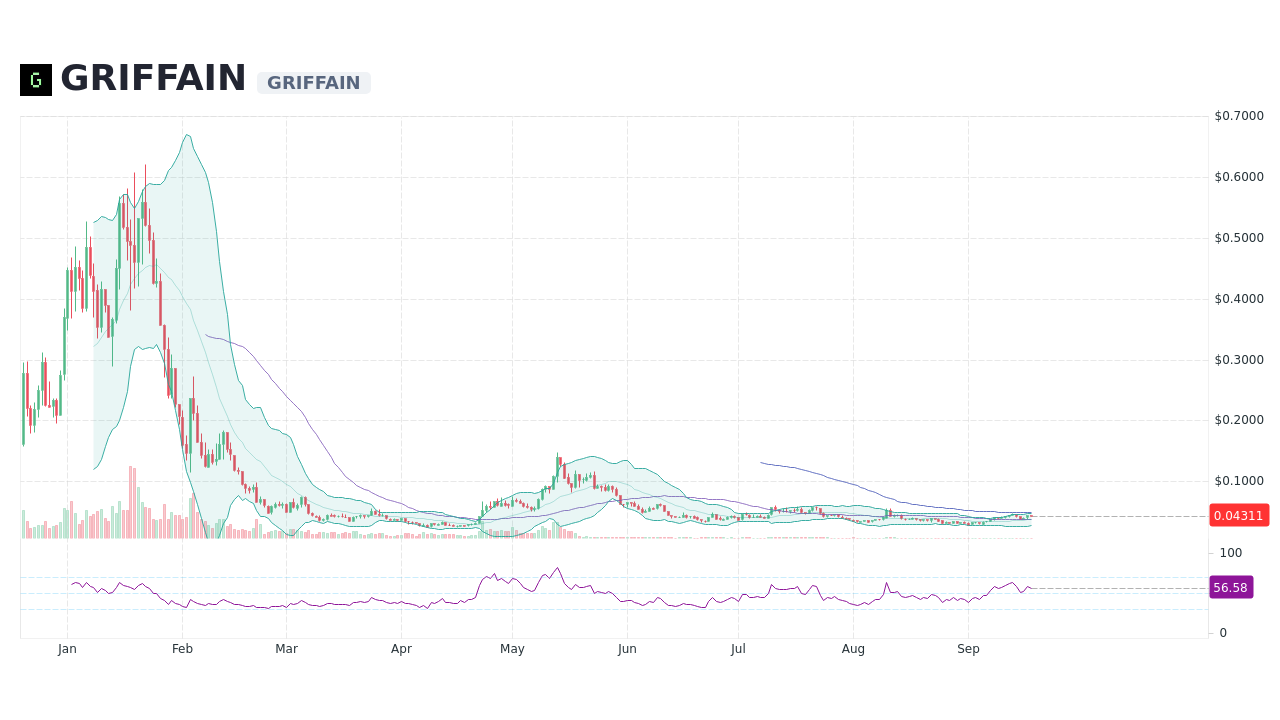Select the purple 56.58 RSI value label
This screenshot has width=1280, height=720.
1230,587
